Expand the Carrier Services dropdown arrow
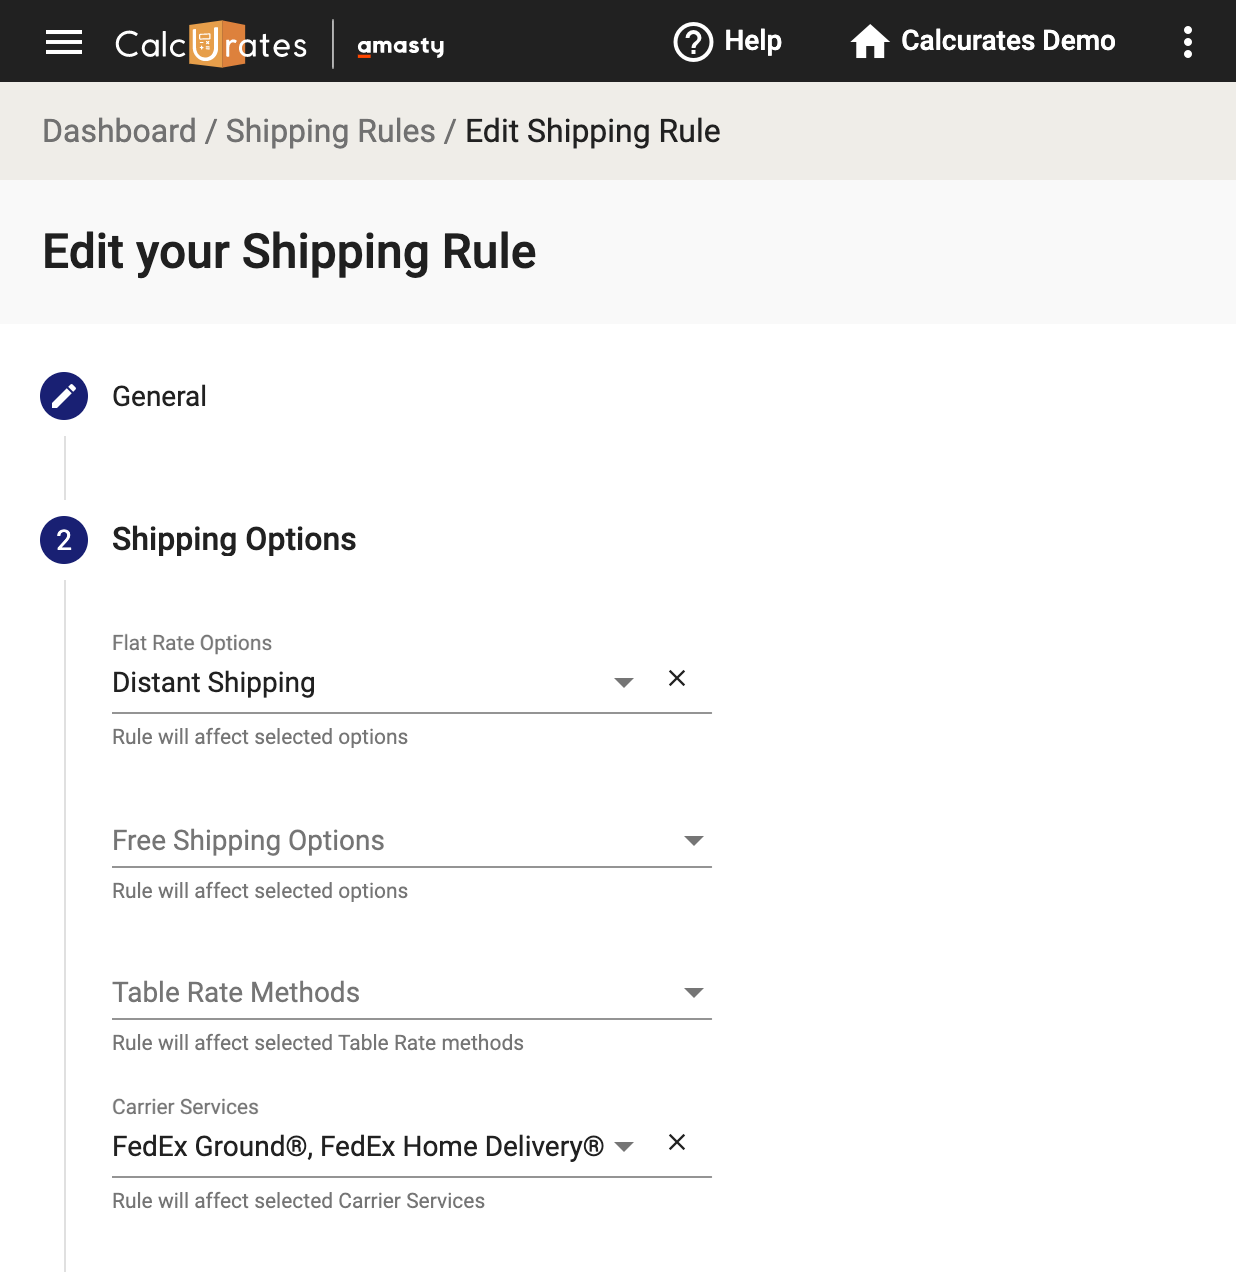The height and width of the screenshot is (1272, 1236). (x=624, y=1147)
